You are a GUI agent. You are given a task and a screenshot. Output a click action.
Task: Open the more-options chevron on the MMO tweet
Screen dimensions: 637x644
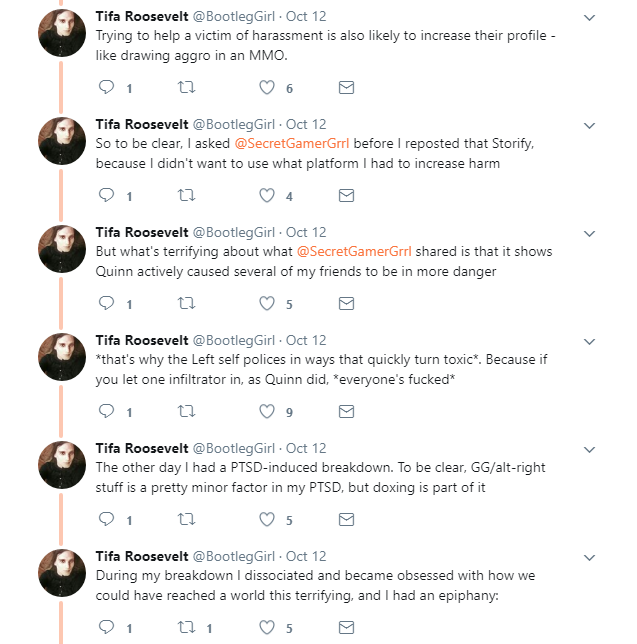pyautogui.click(x=589, y=18)
